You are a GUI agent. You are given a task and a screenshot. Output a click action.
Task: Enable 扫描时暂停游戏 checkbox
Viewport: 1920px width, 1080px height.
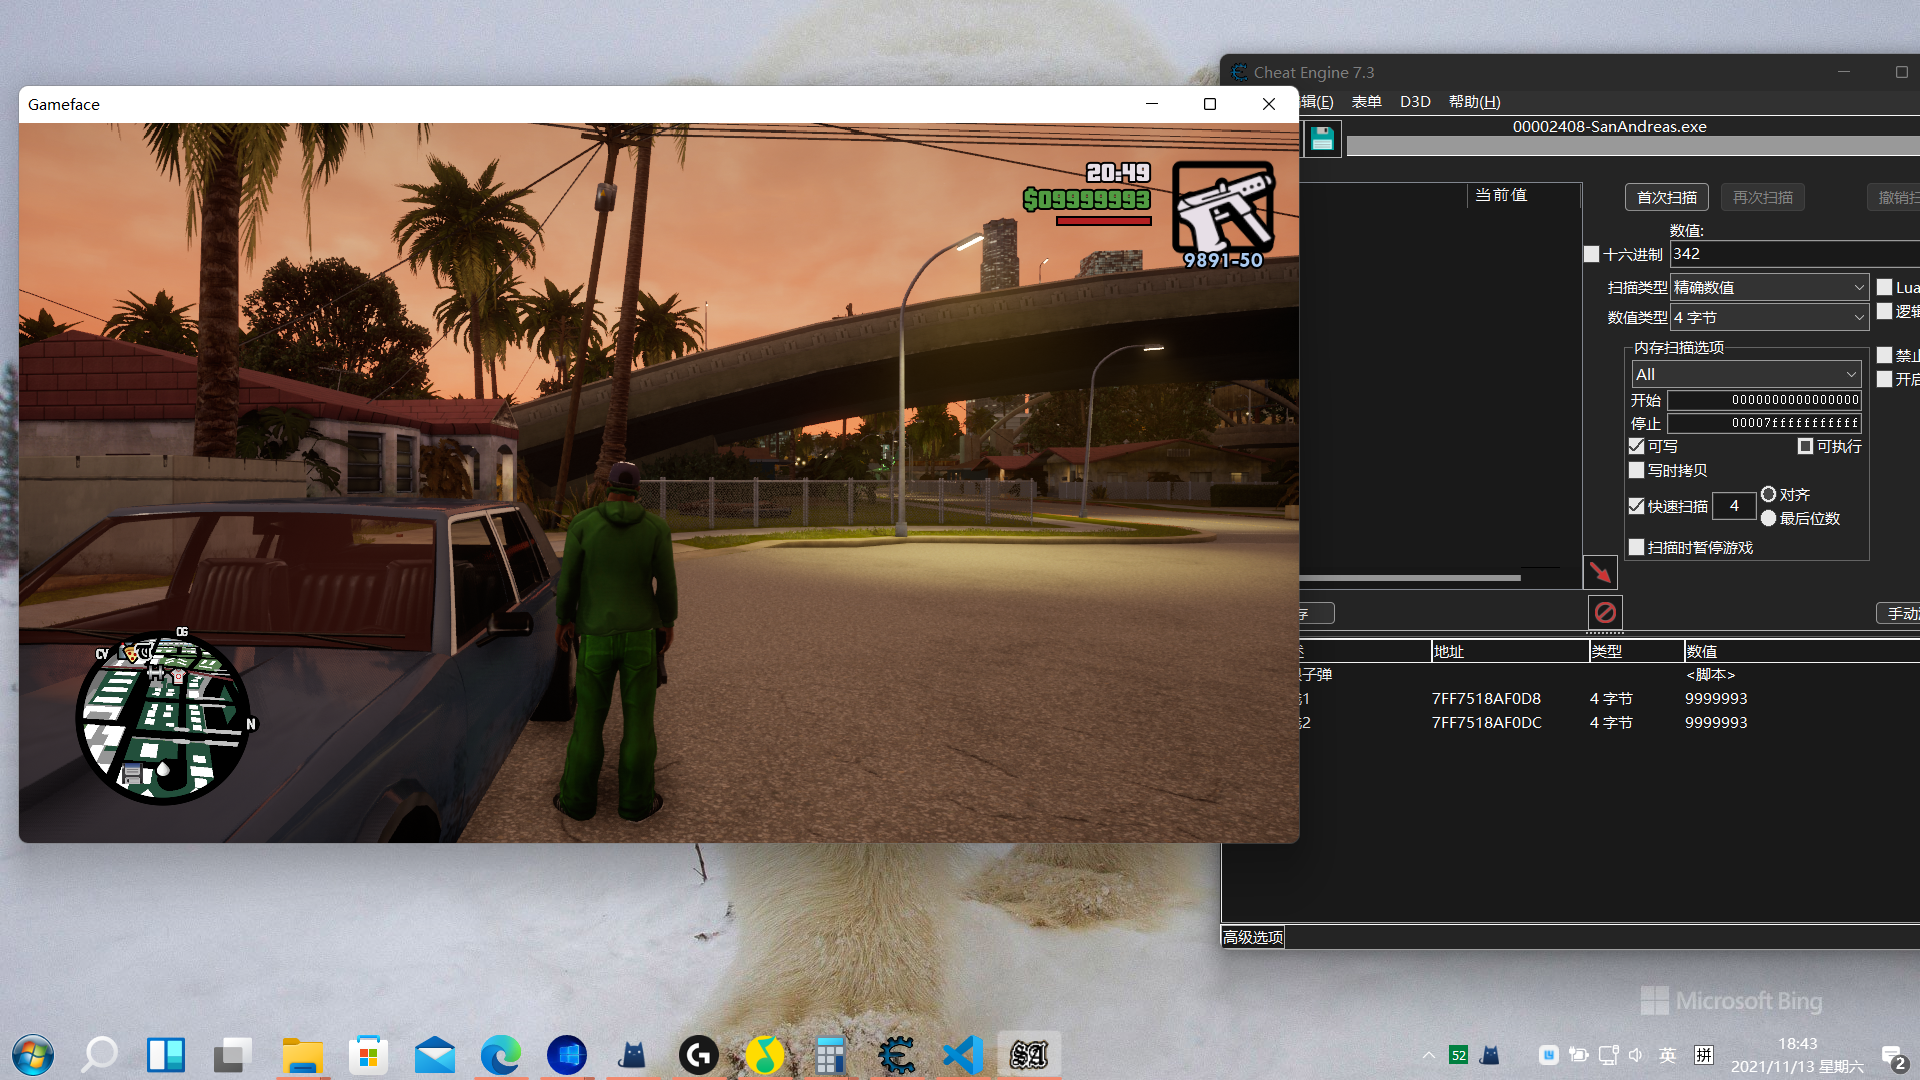point(1637,547)
